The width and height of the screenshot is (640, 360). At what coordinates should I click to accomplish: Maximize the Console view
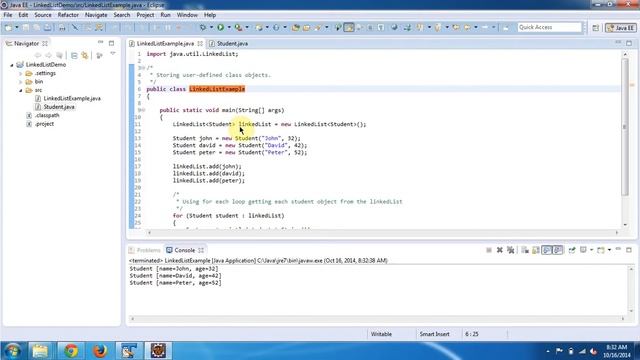click(629, 249)
